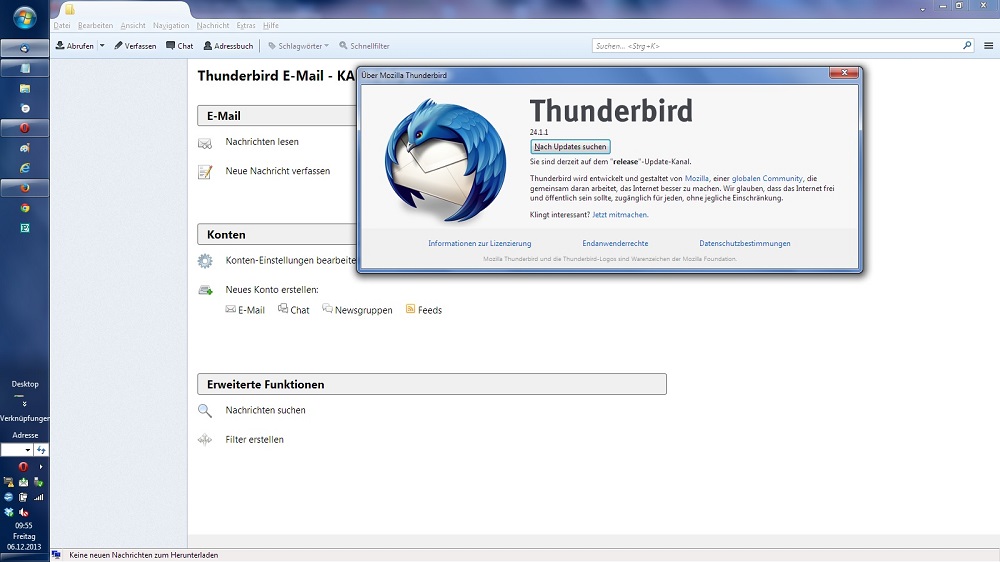
Task: Click Nach Updates suchen button
Action: 570,147
